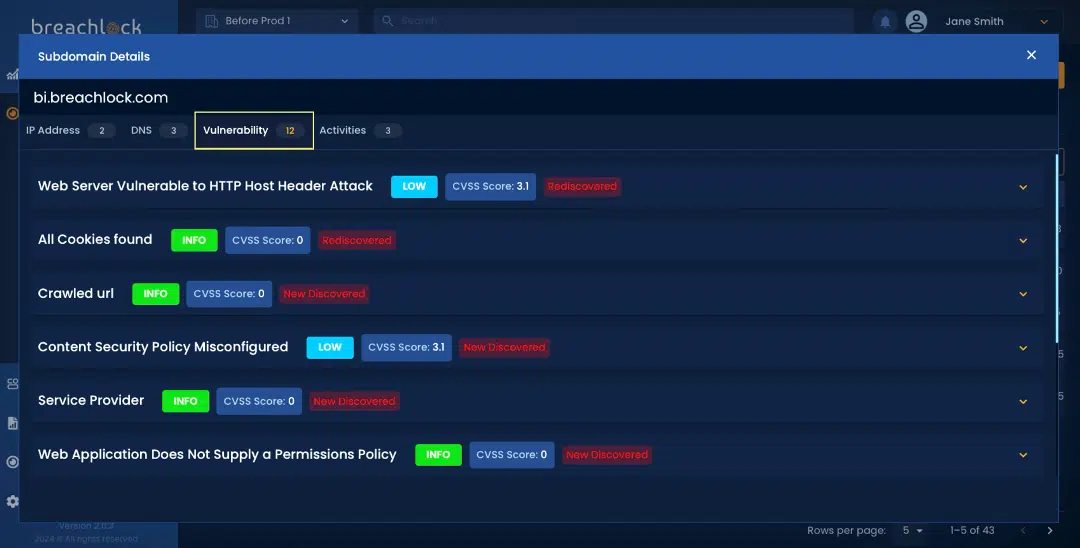Click the search field in the top bar
This screenshot has height=548, width=1080.
pos(613,21)
